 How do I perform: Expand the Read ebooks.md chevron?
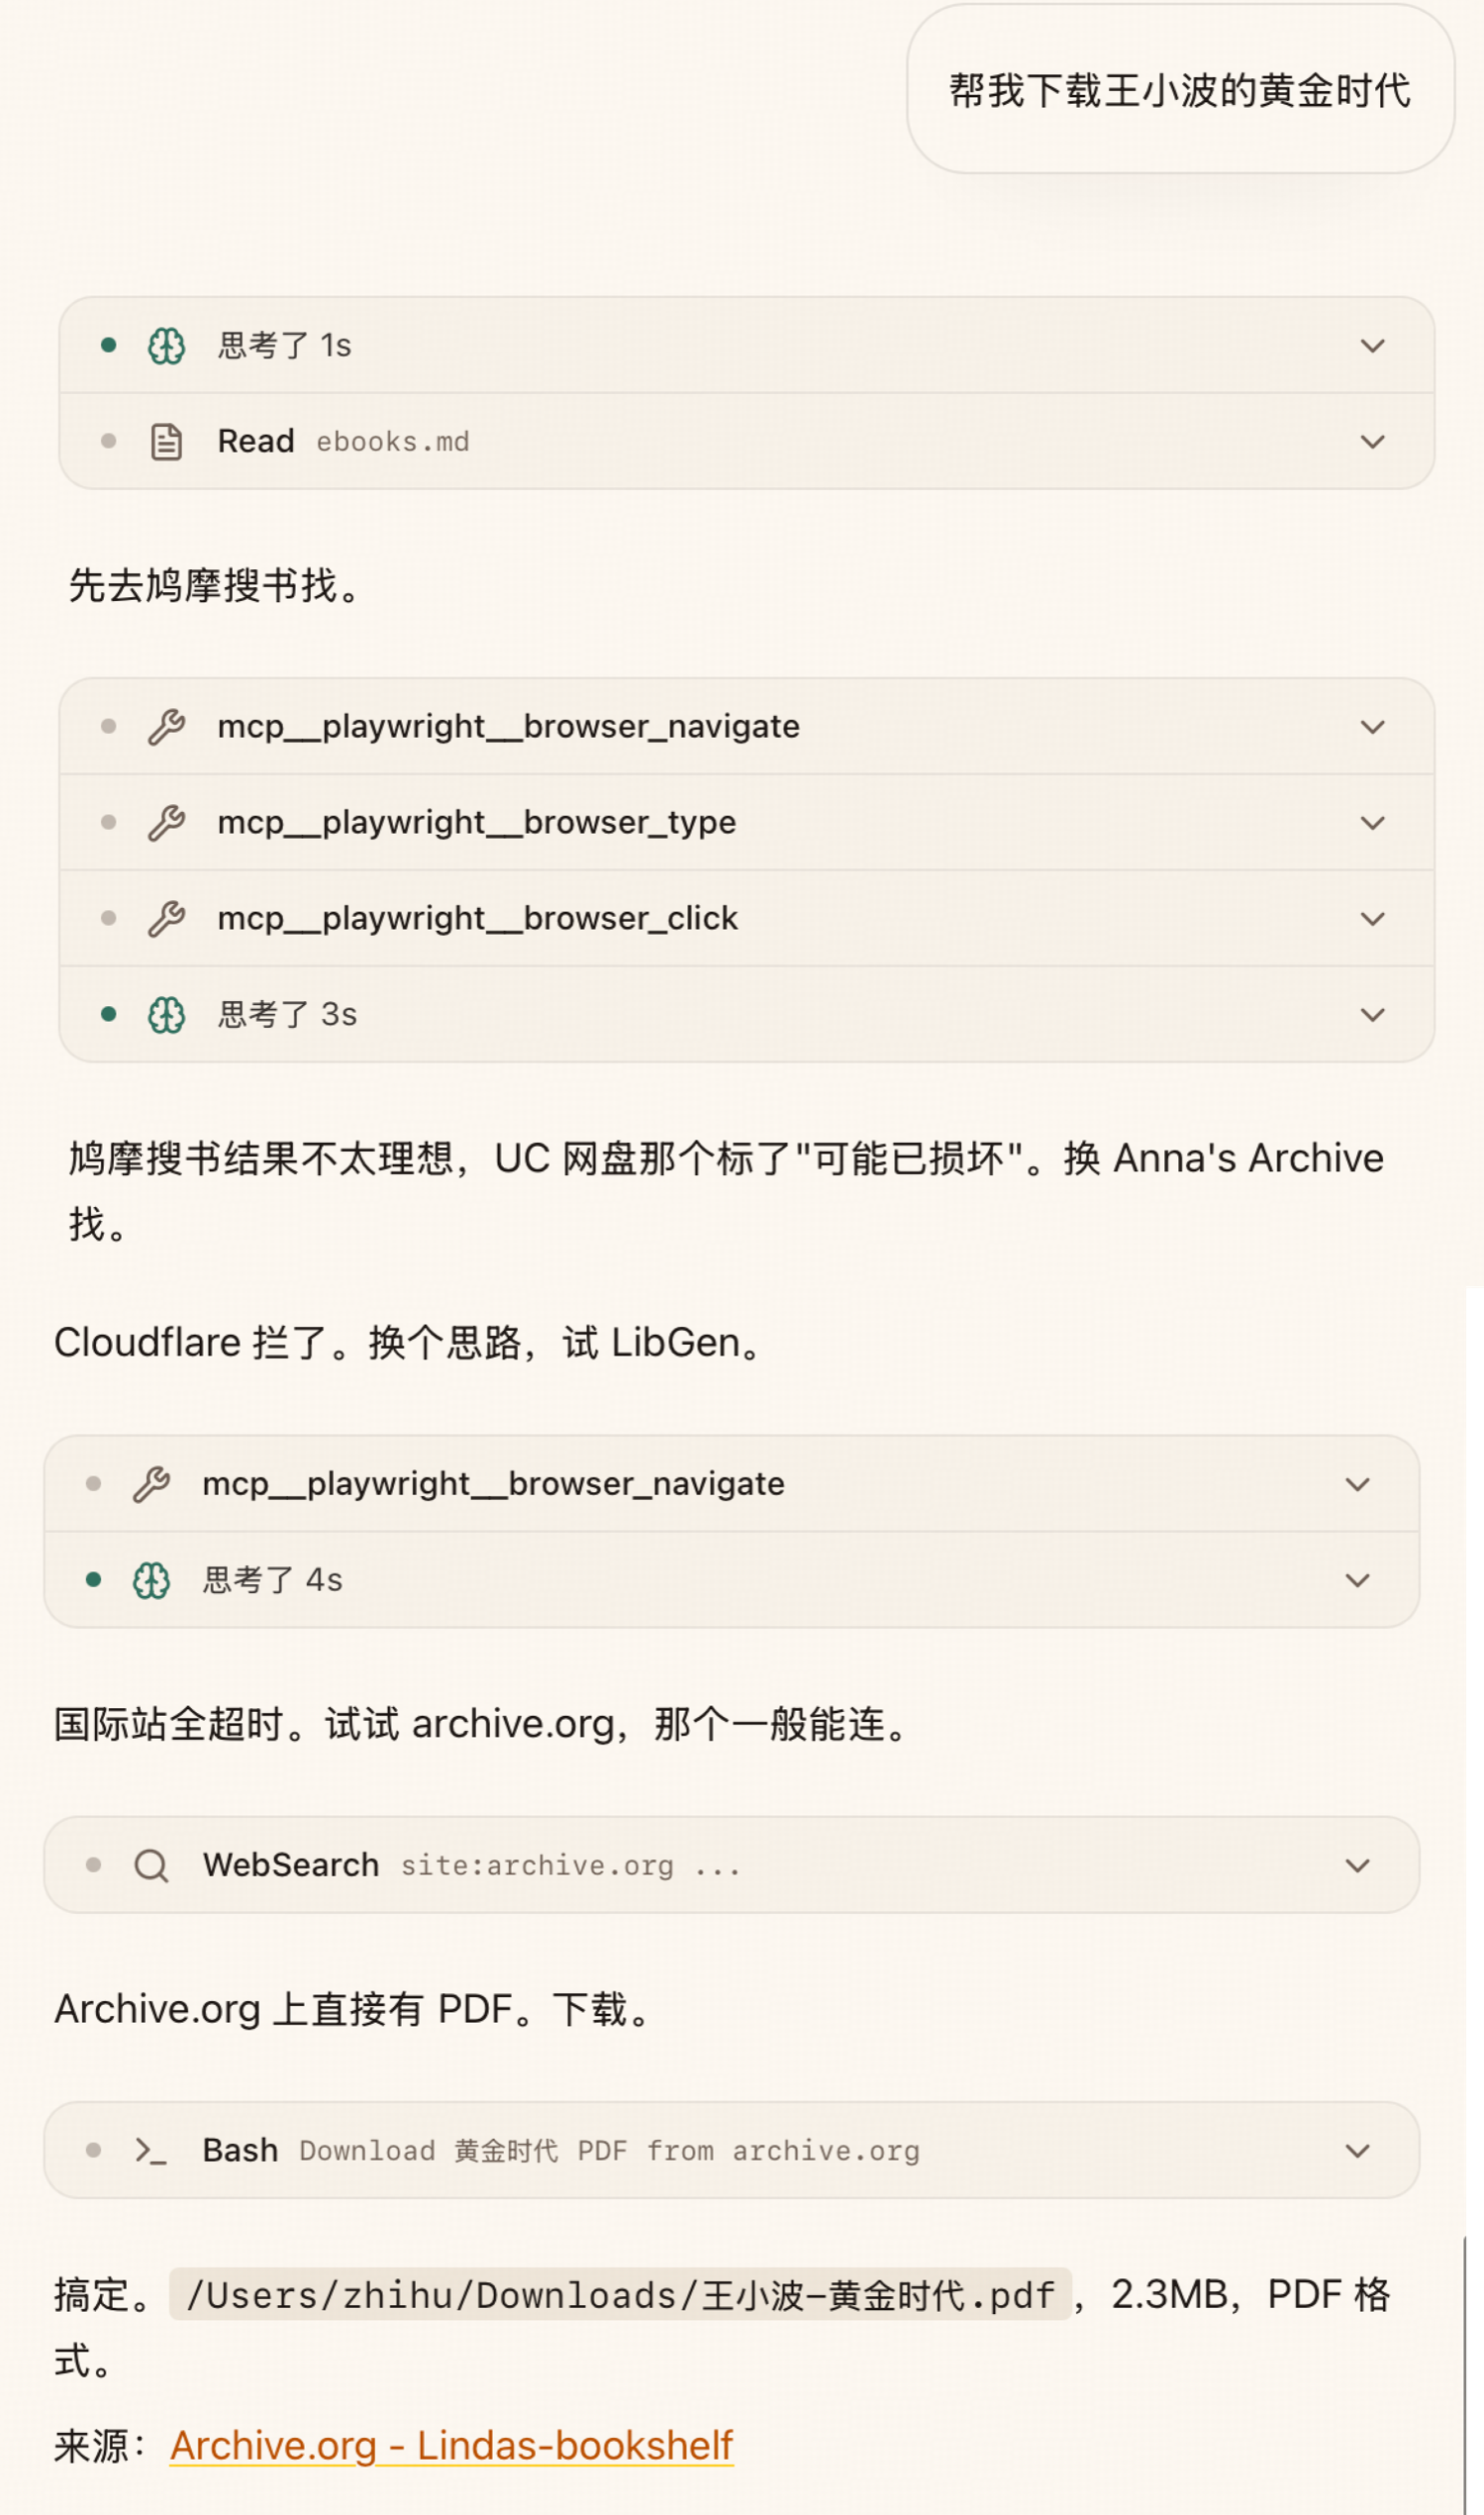[1372, 442]
